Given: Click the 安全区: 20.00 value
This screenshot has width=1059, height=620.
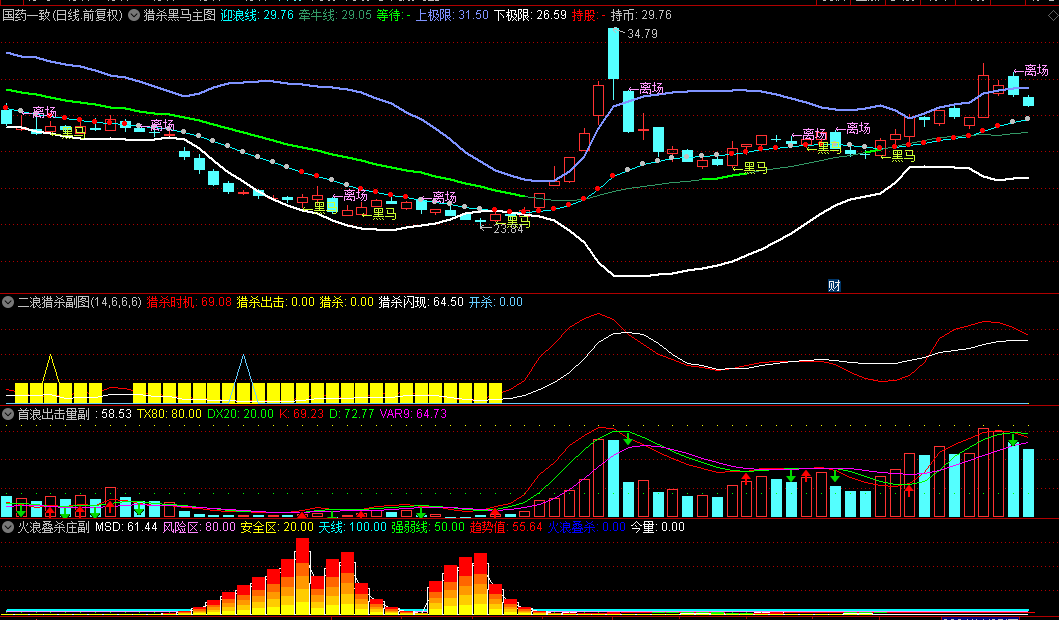Looking at the screenshot, I should 277,527.
